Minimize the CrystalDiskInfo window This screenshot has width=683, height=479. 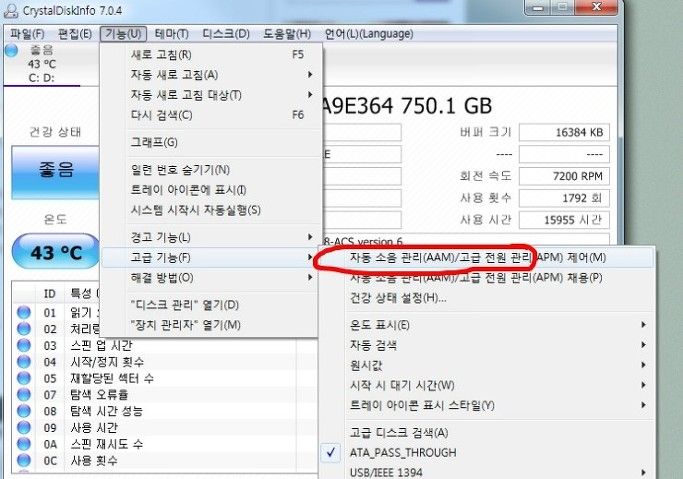tap(538, 7)
